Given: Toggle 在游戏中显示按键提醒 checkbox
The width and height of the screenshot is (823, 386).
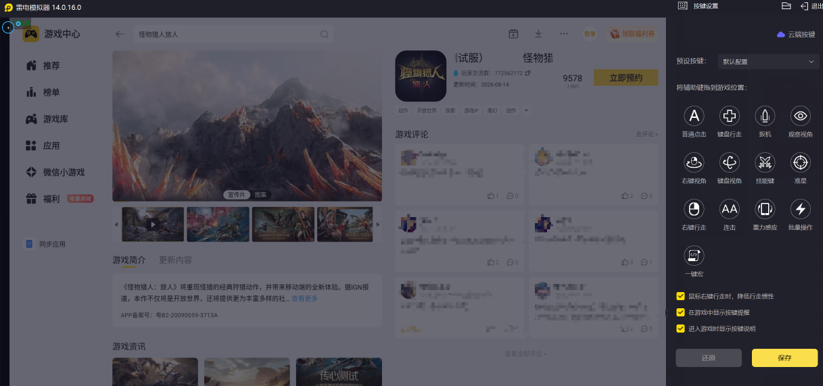Looking at the screenshot, I should 680,312.
